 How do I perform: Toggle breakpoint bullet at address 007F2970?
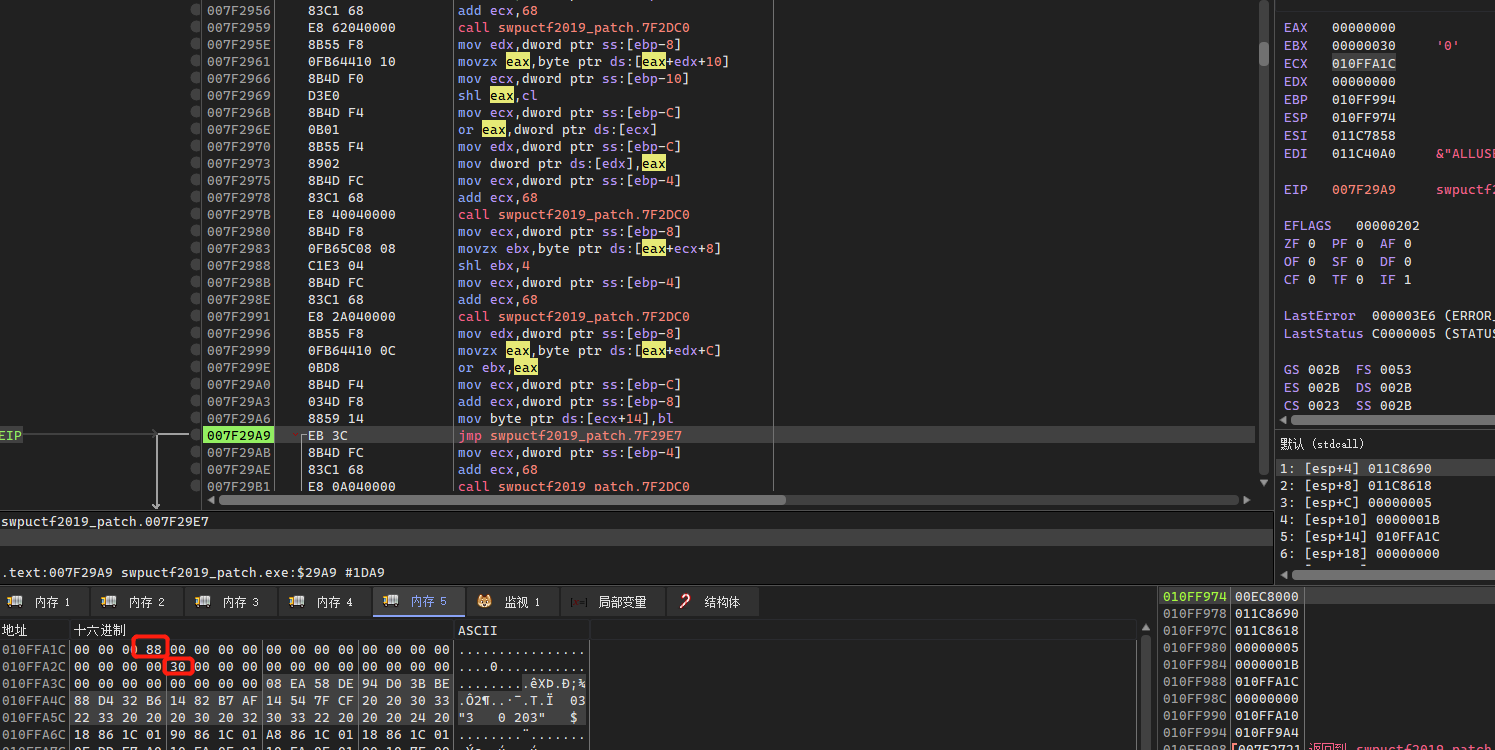(195, 147)
